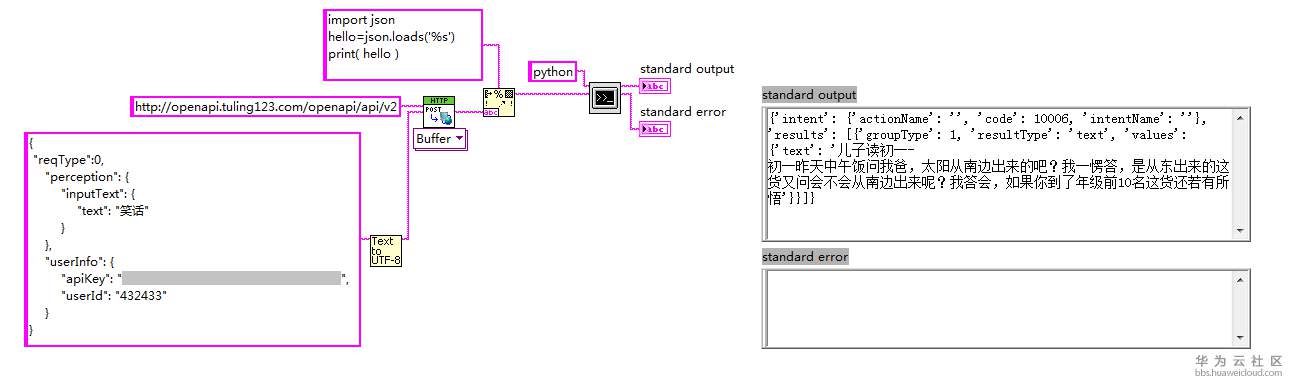The height and width of the screenshot is (387, 1293).
Task: Click scroll-down arrow of standard error box
Action: (x=1241, y=337)
